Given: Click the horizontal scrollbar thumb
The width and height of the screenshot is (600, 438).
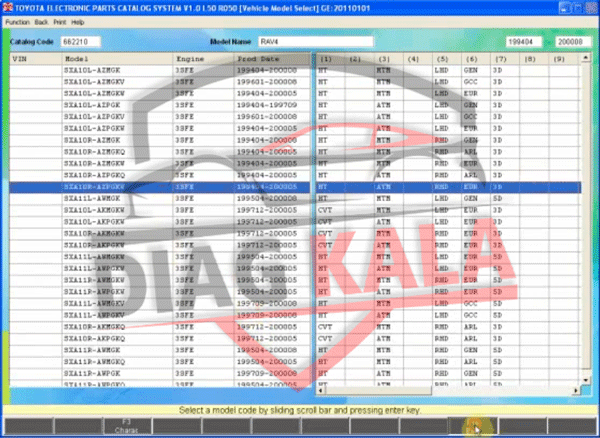Looking at the screenshot, I should pos(378,391).
